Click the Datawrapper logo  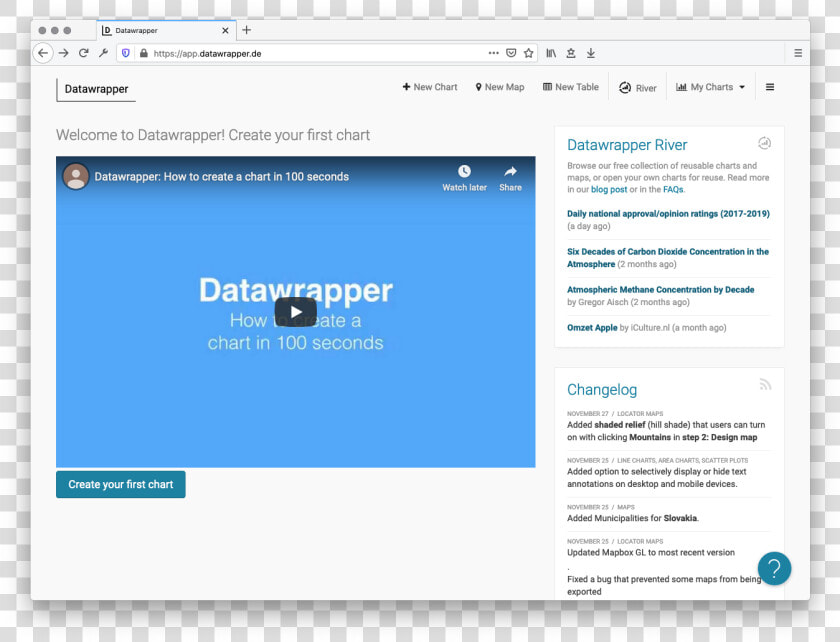[96, 89]
